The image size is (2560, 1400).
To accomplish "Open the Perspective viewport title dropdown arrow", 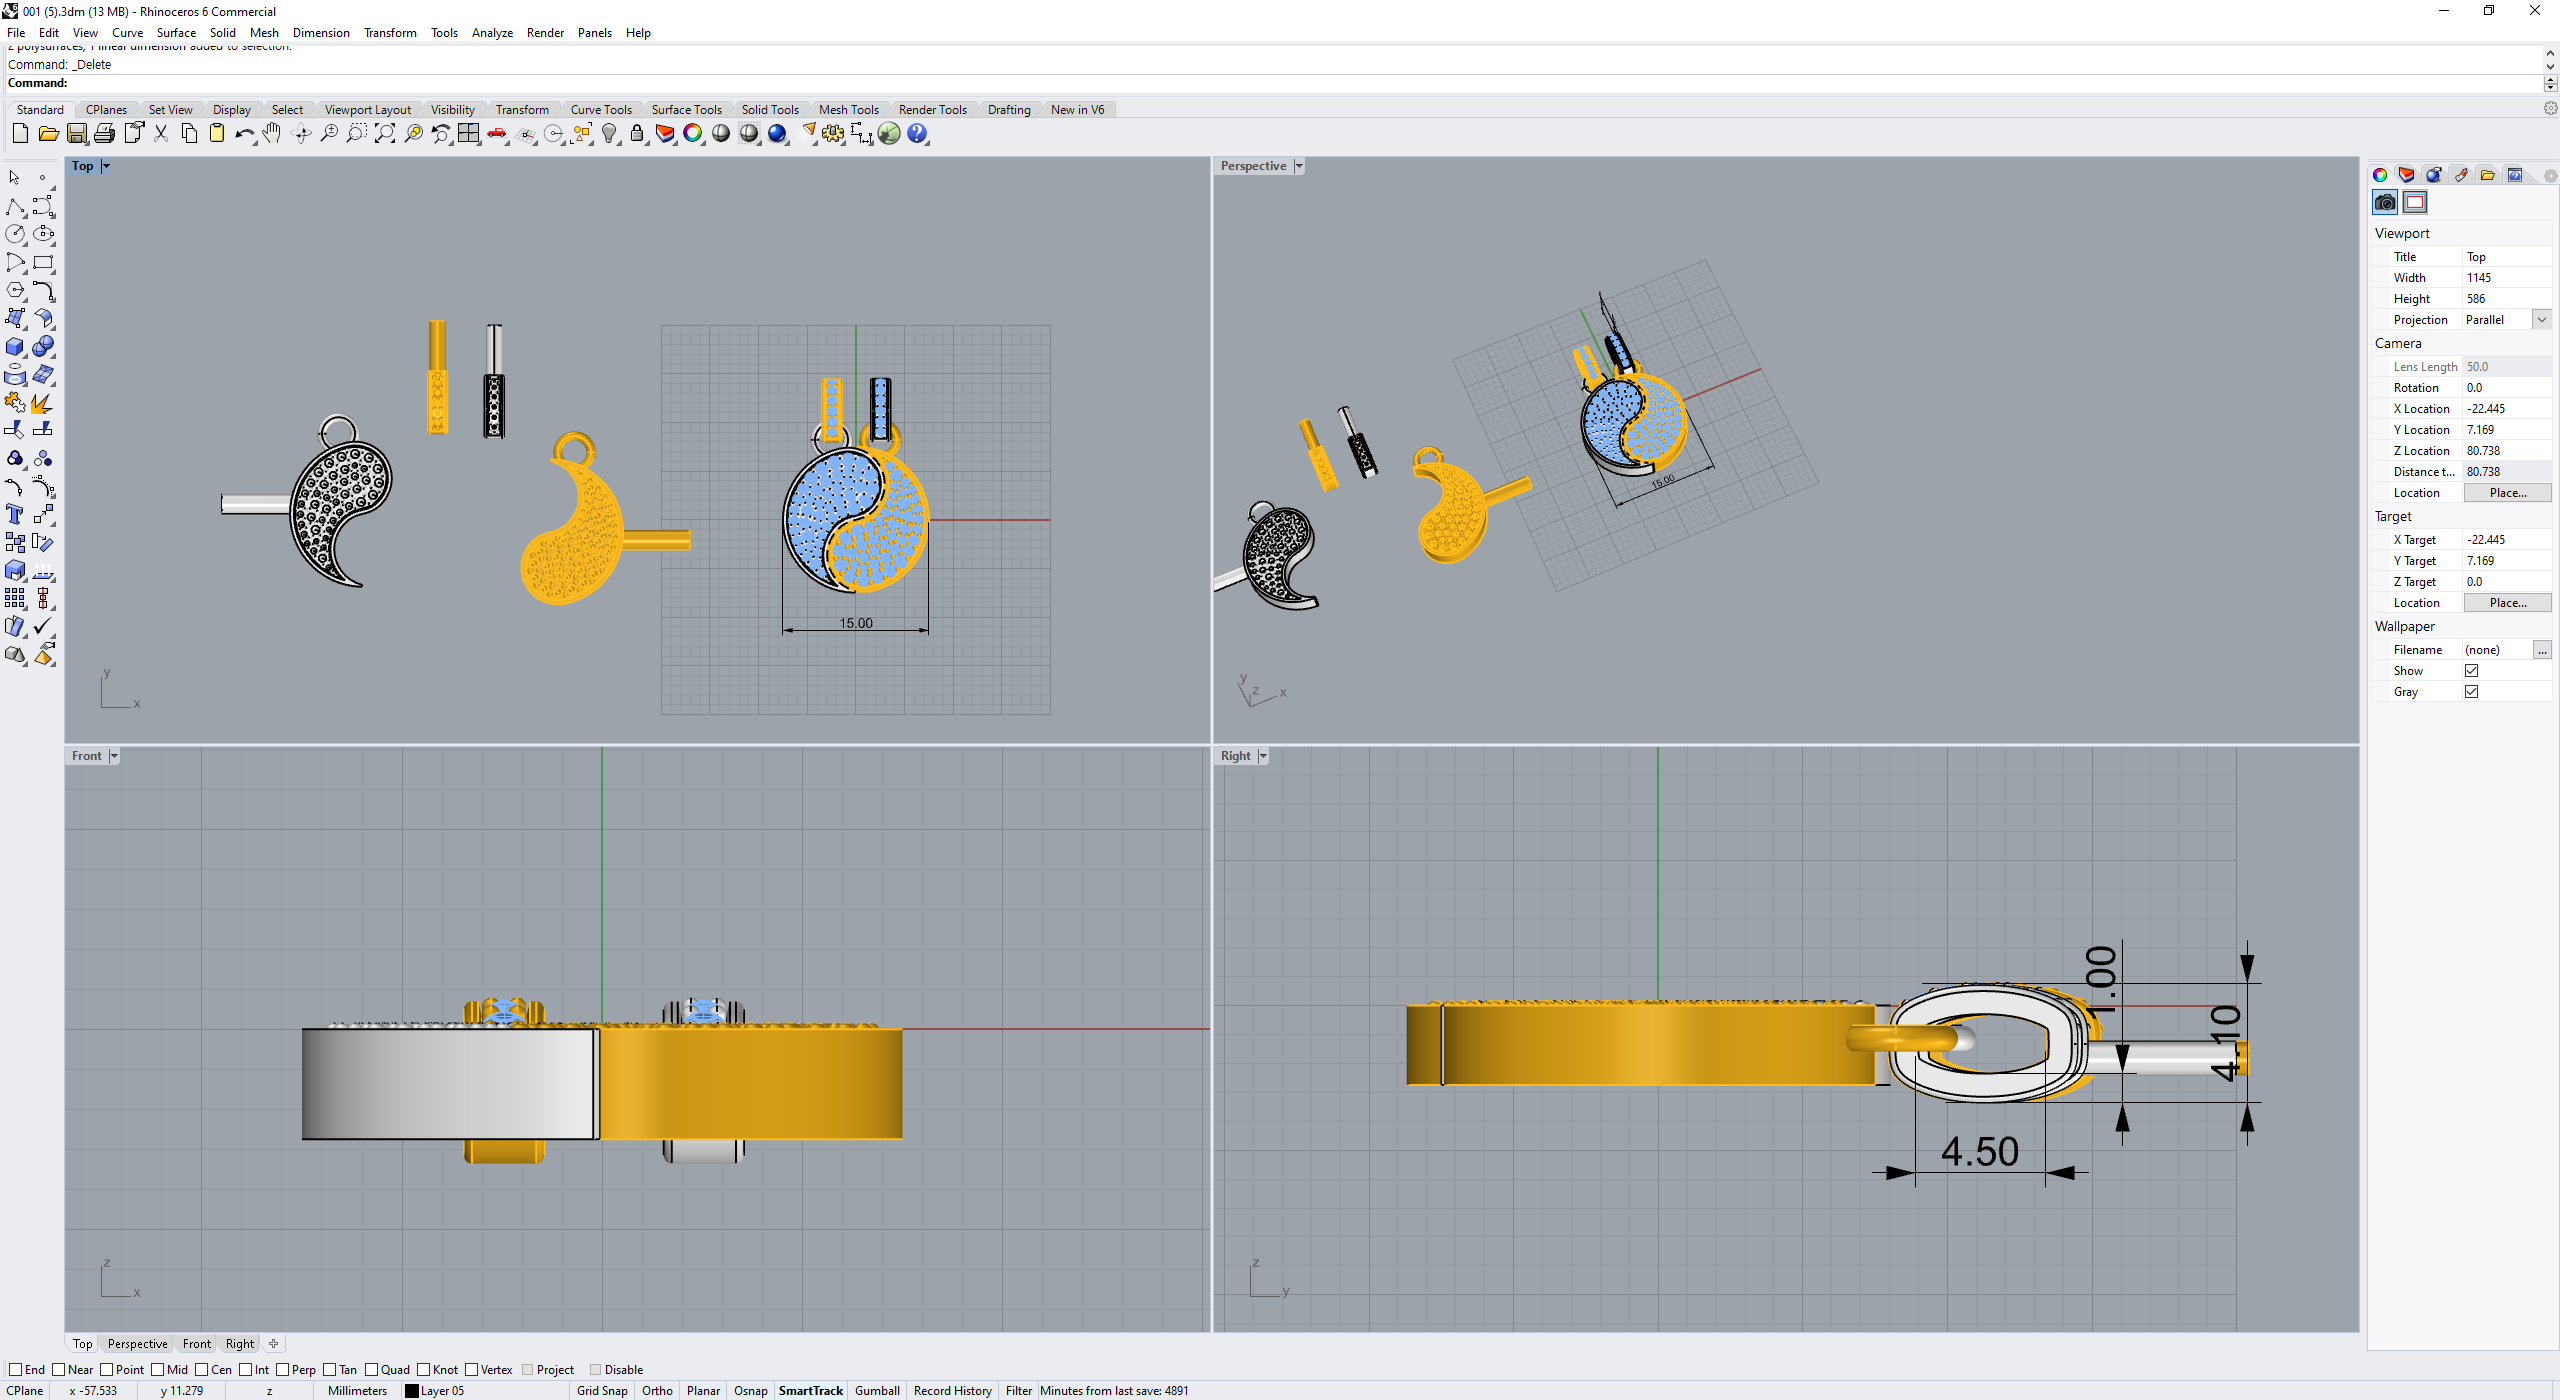I will point(1299,167).
